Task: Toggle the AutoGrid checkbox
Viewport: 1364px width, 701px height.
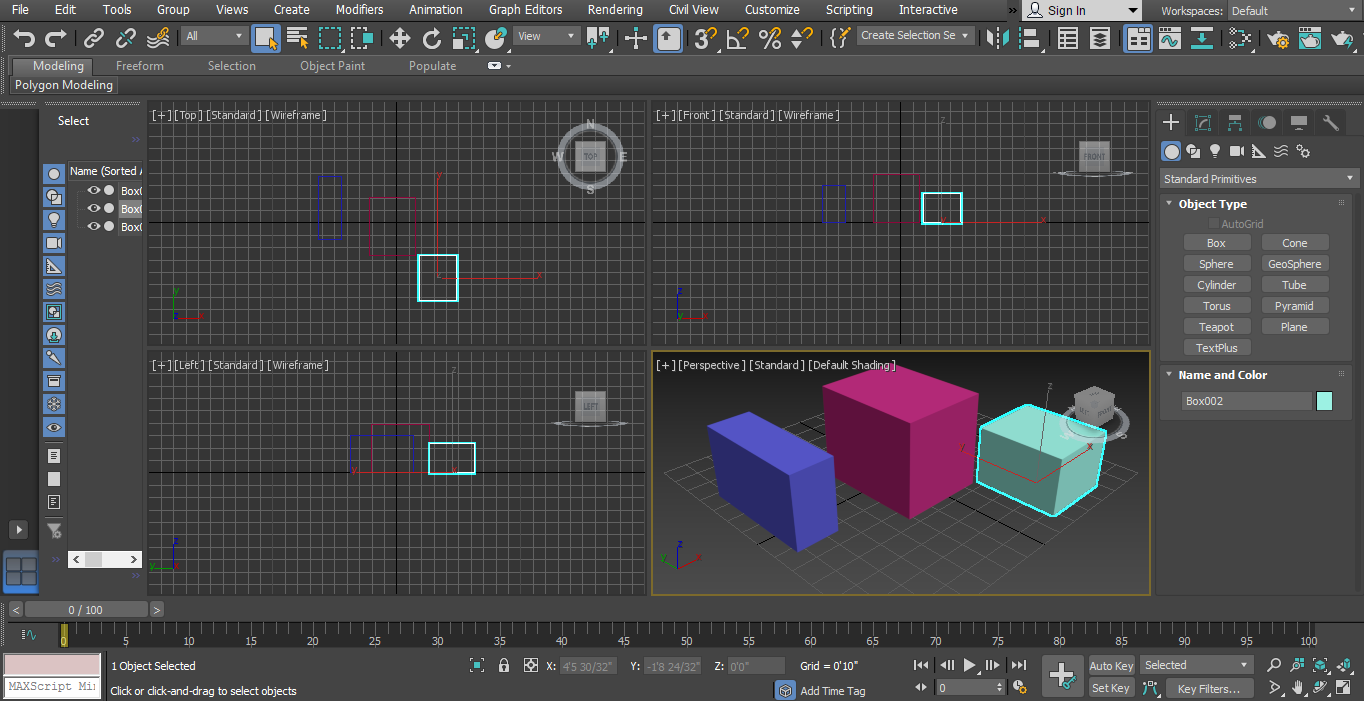Action: tap(1214, 224)
